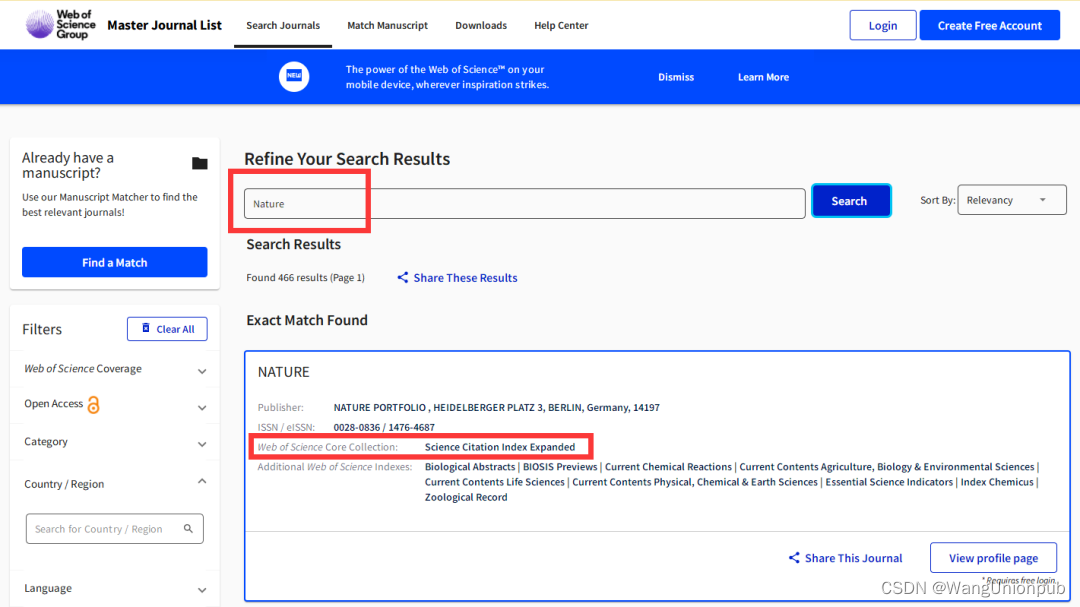Expand the Open Access filter
Viewport: 1080px width, 607px height.
(202, 408)
